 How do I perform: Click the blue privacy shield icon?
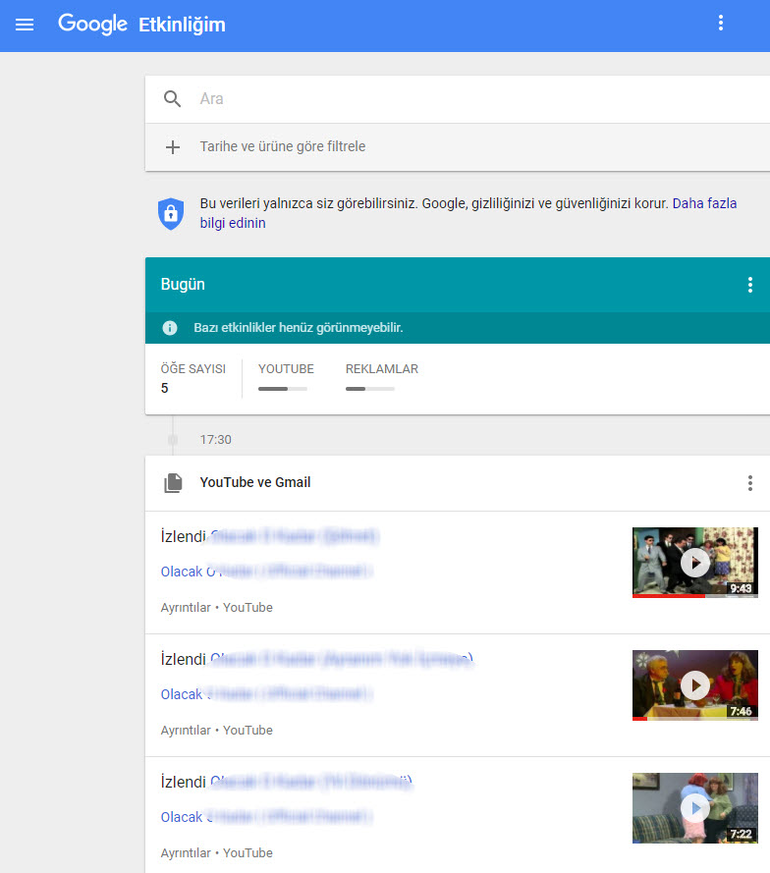(x=171, y=213)
